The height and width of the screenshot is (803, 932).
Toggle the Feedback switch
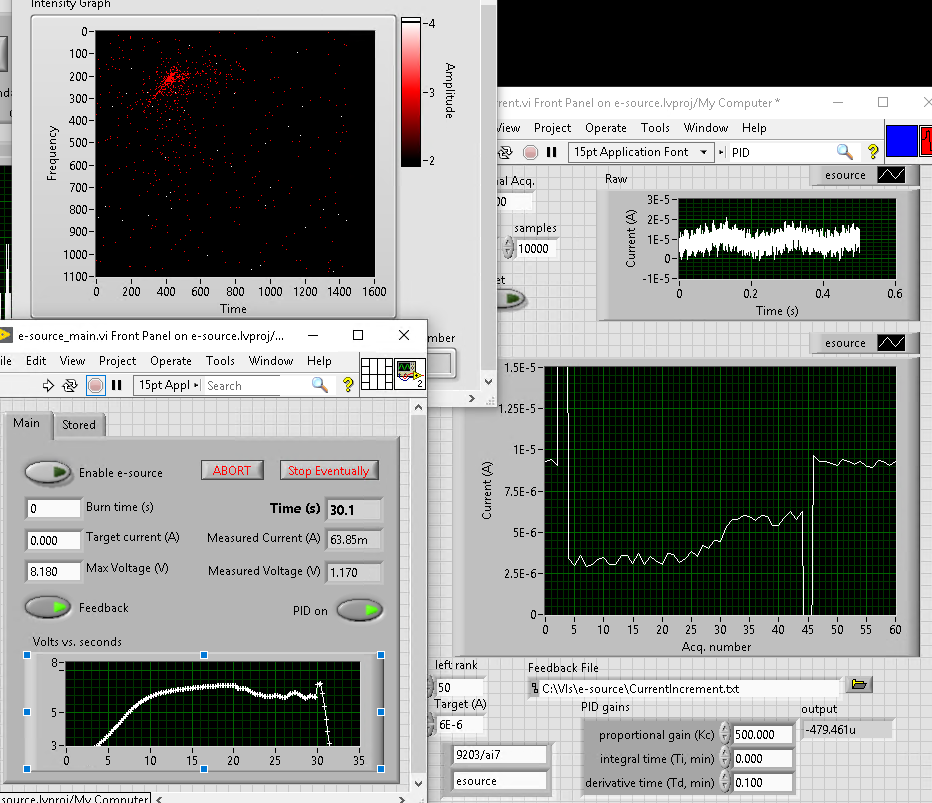49,607
